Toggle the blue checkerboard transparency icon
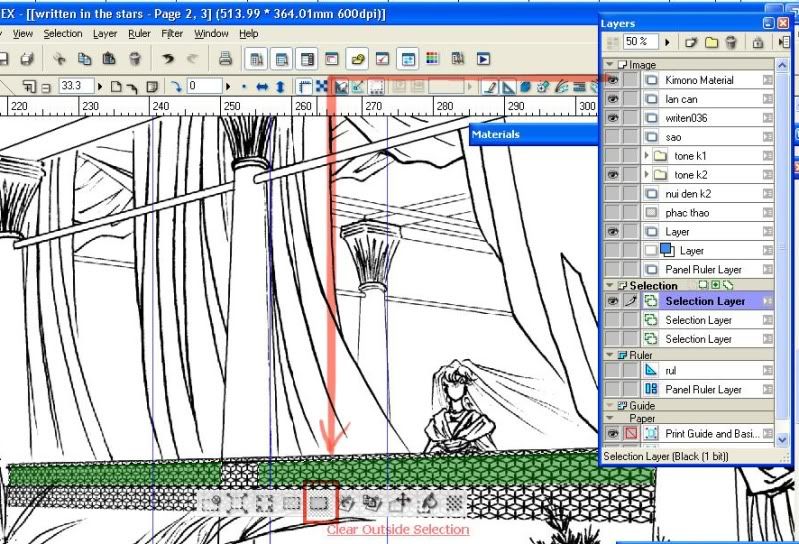The height and width of the screenshot is (544, 799). point(322,87)
